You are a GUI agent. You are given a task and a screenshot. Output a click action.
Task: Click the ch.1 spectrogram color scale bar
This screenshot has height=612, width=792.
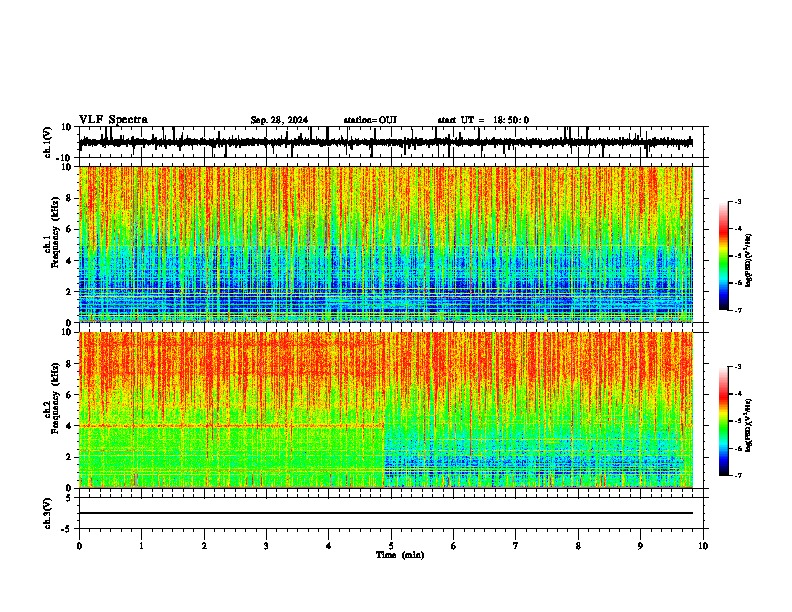tap(723, 256)
